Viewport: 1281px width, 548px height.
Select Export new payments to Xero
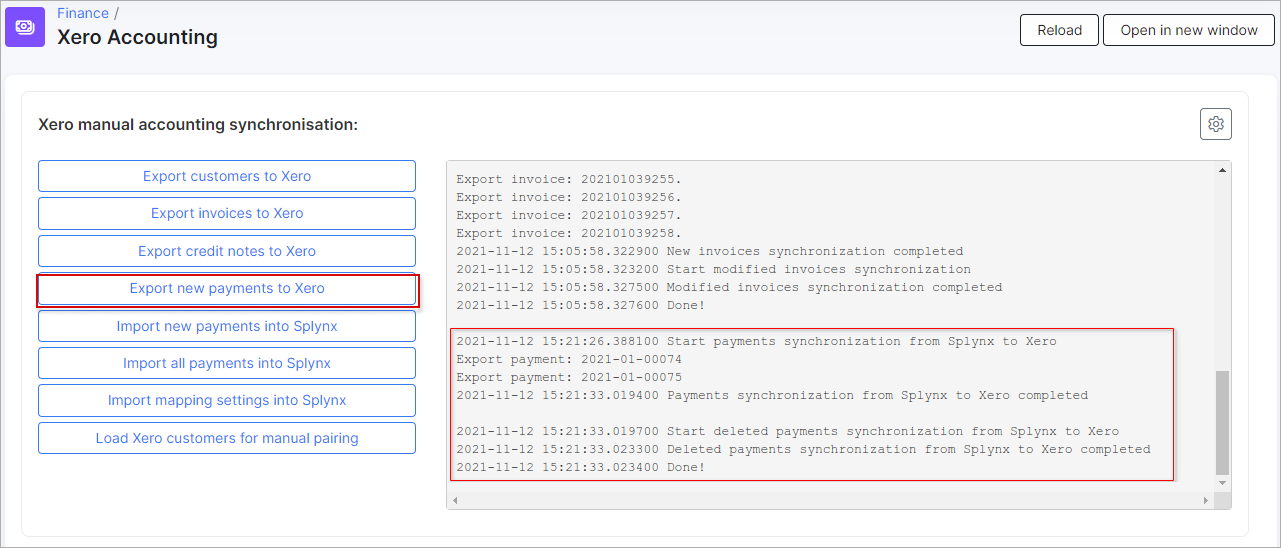tap(227, 288)
